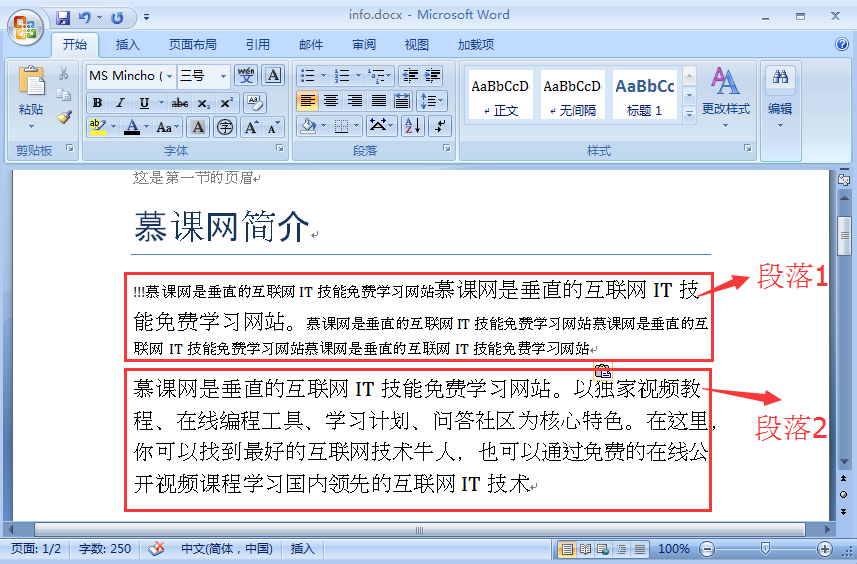The width and height of the screenshot is (857, 564).
Task: Apply superscript formatting
Action: point(226,103)
